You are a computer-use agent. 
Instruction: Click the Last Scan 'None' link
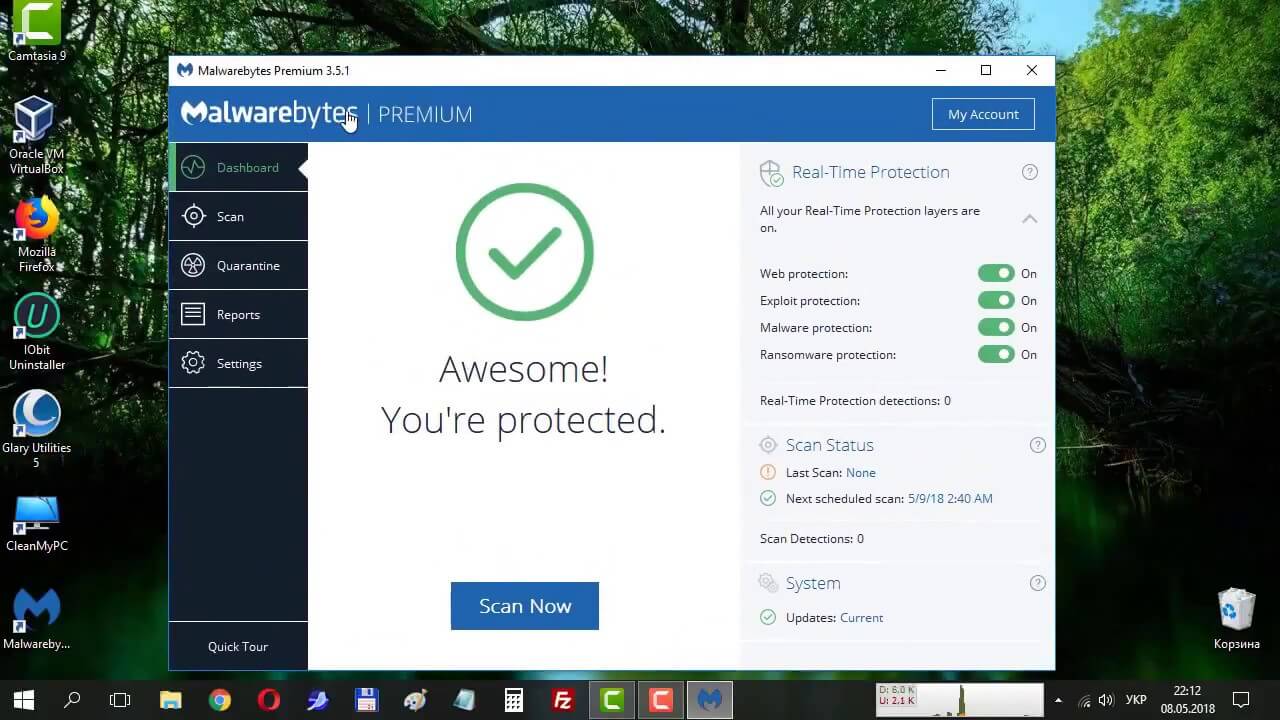tap(860, 472)
